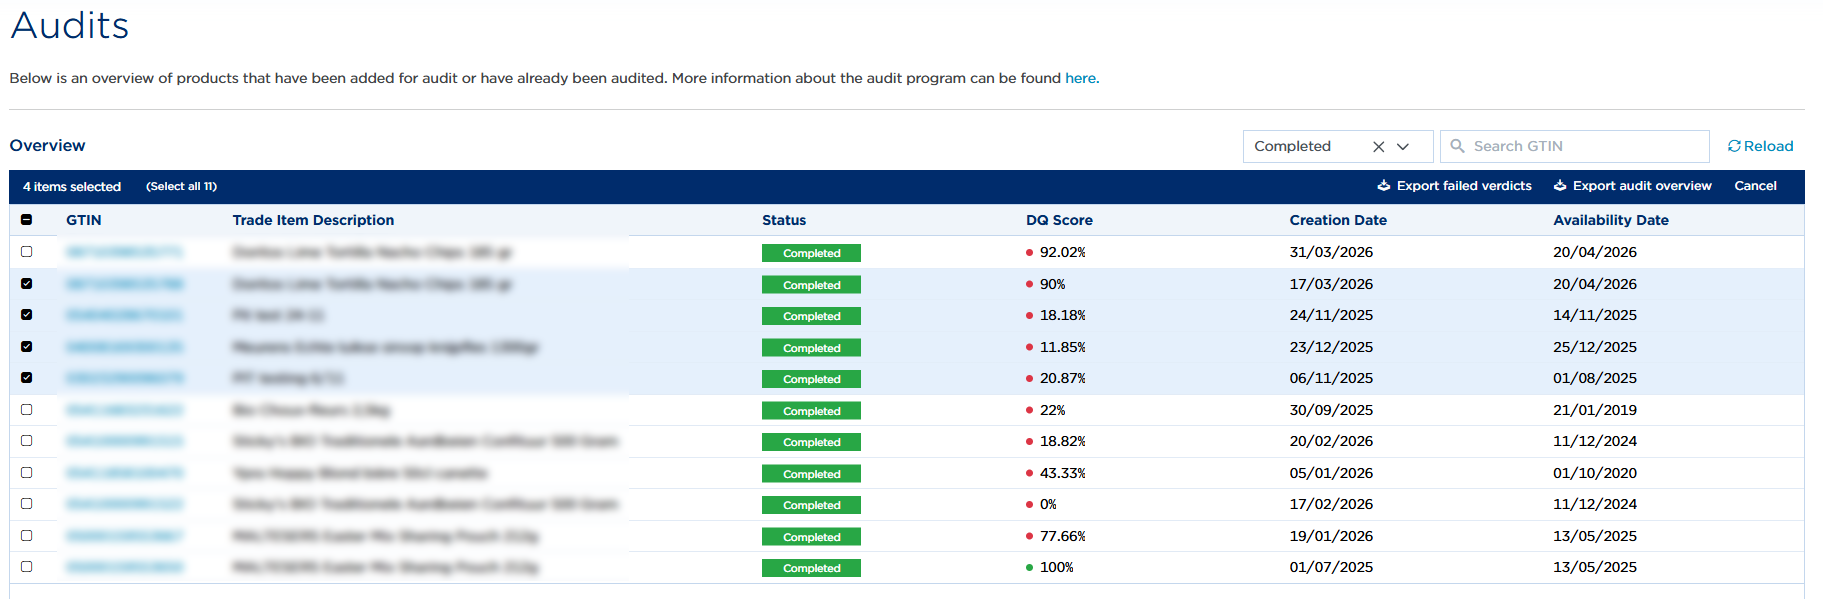Check the row with 22% DQ score
This screenshot has width=1823, height=599.
pos(26,410)
